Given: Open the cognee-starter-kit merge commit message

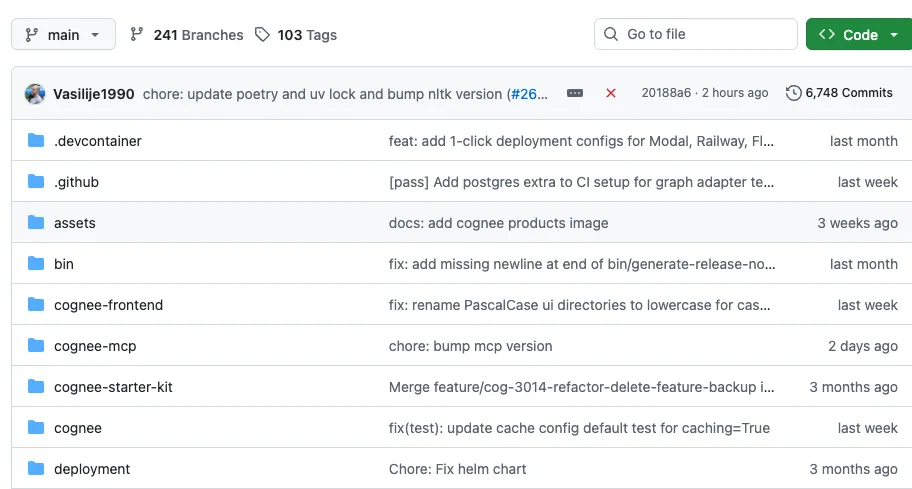Looking at the screenshot, I should pyautogui.click(x=581, y=387).
